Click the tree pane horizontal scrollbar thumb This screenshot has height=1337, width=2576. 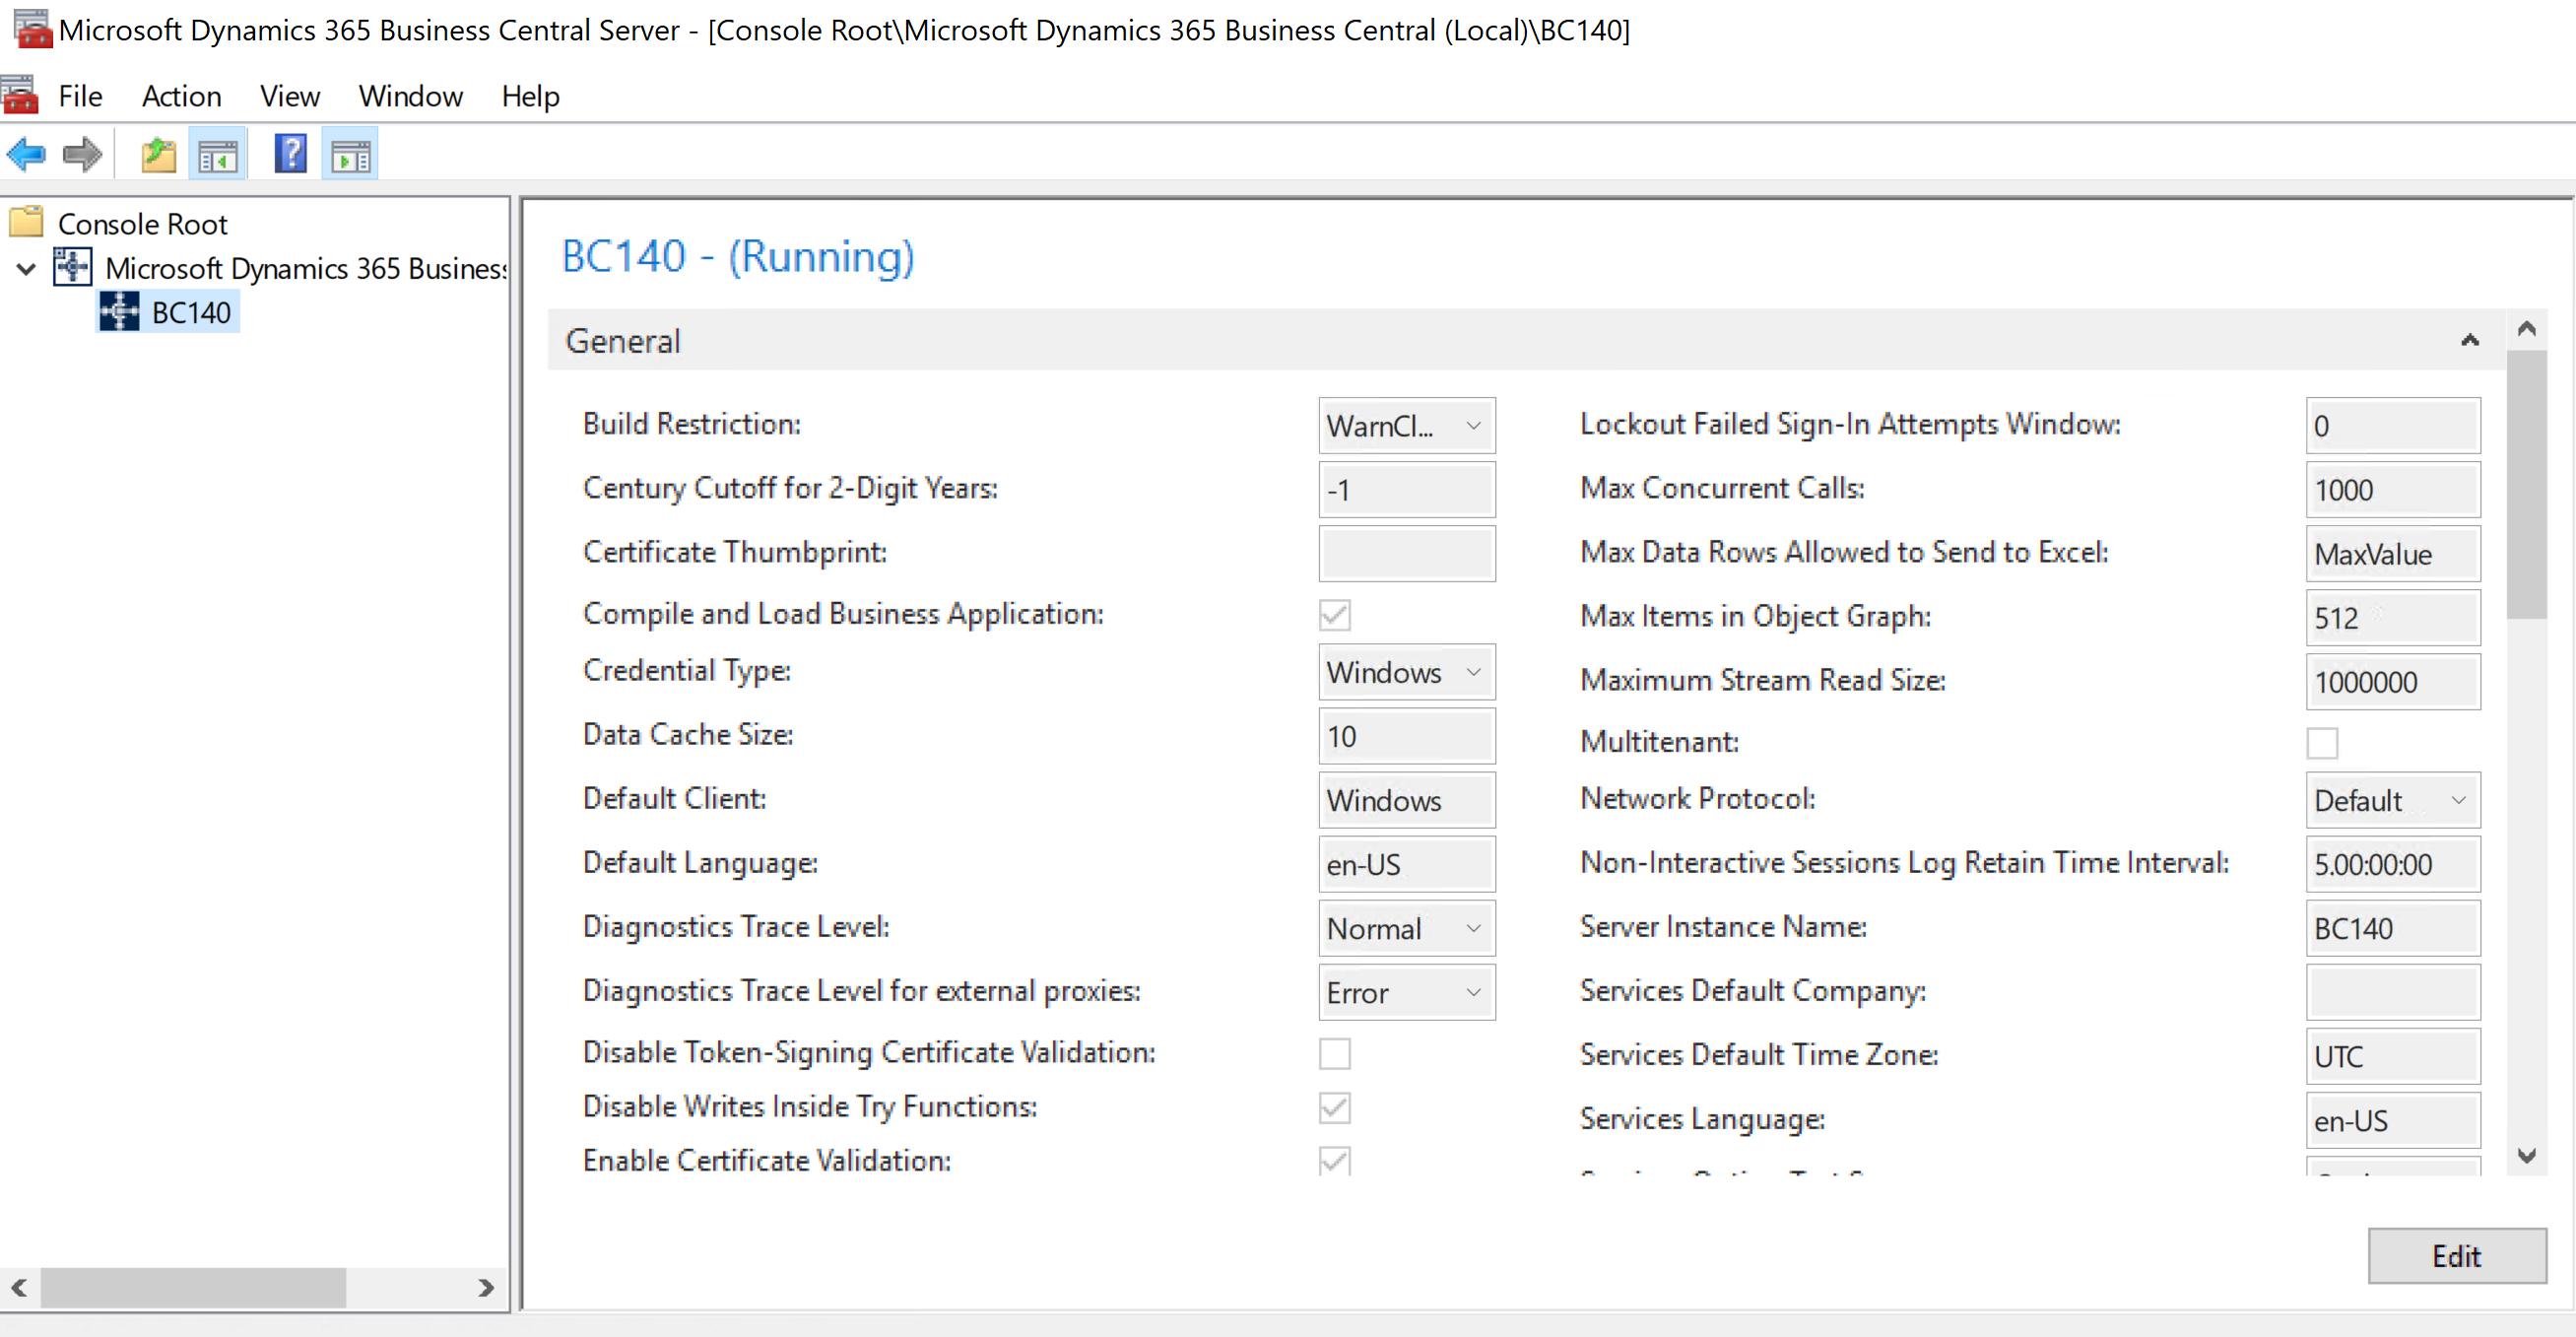tap(193, 1287)
